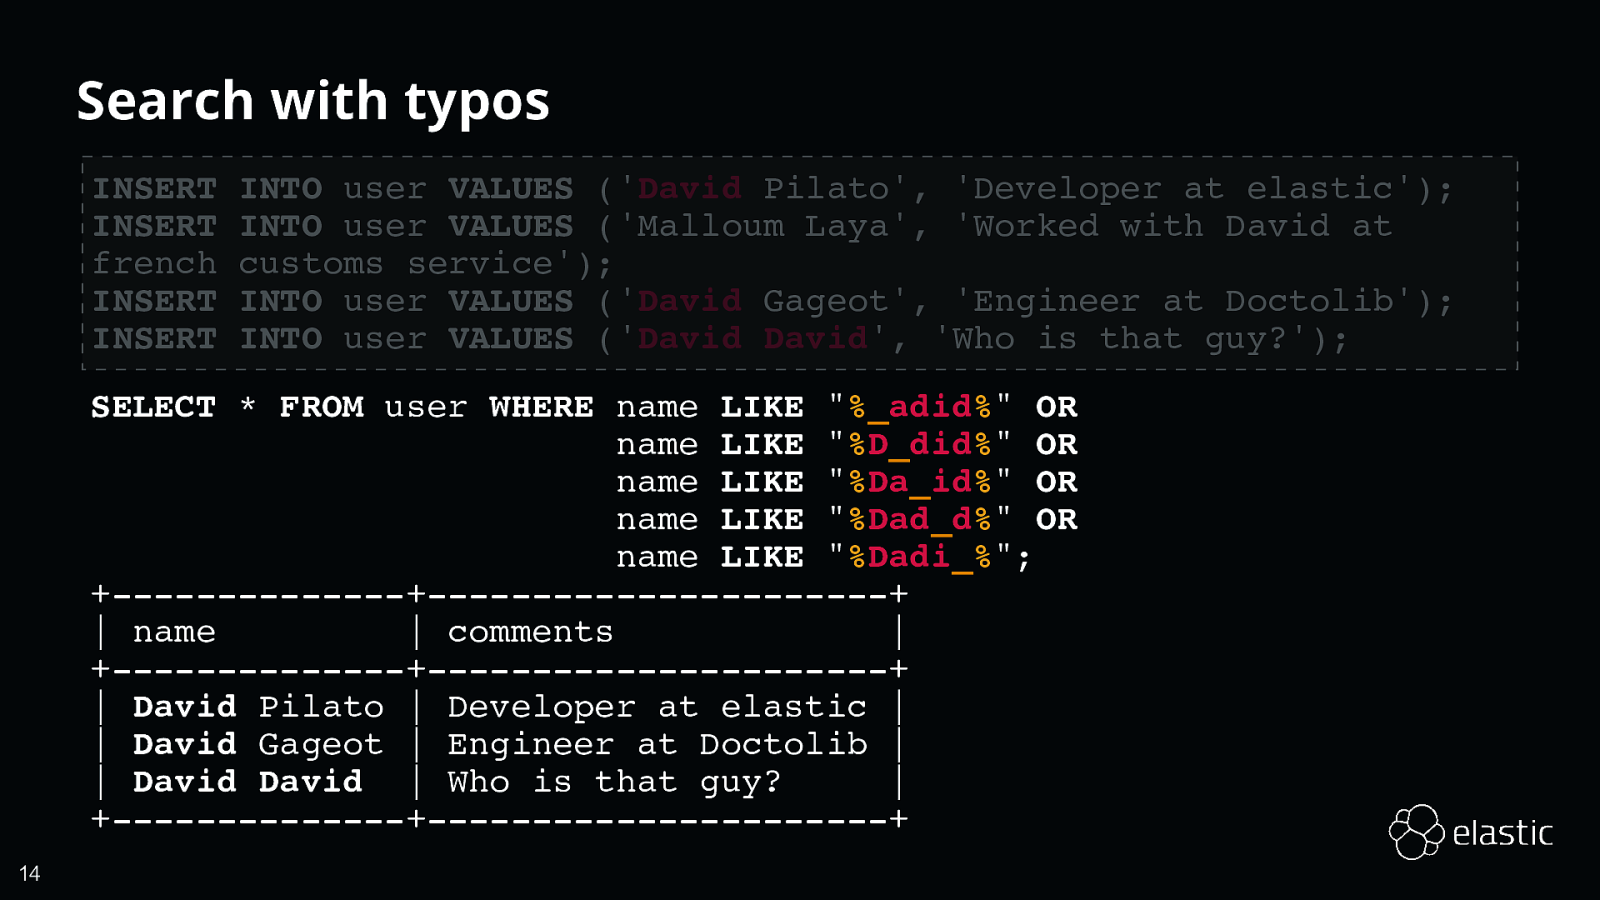Select the "%Dadi_%" pattern text
The image size is (1600, 900).
pos(920,557)
